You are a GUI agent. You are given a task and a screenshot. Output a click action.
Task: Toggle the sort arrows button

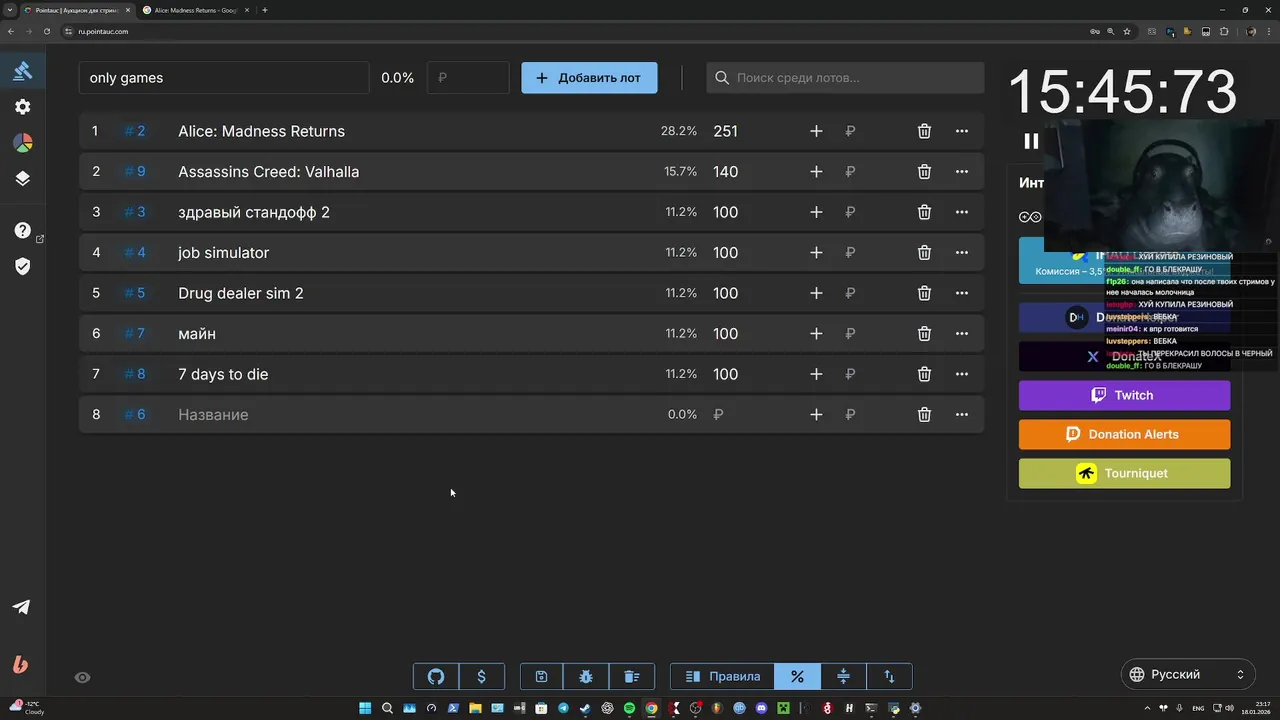click(889, 676)
